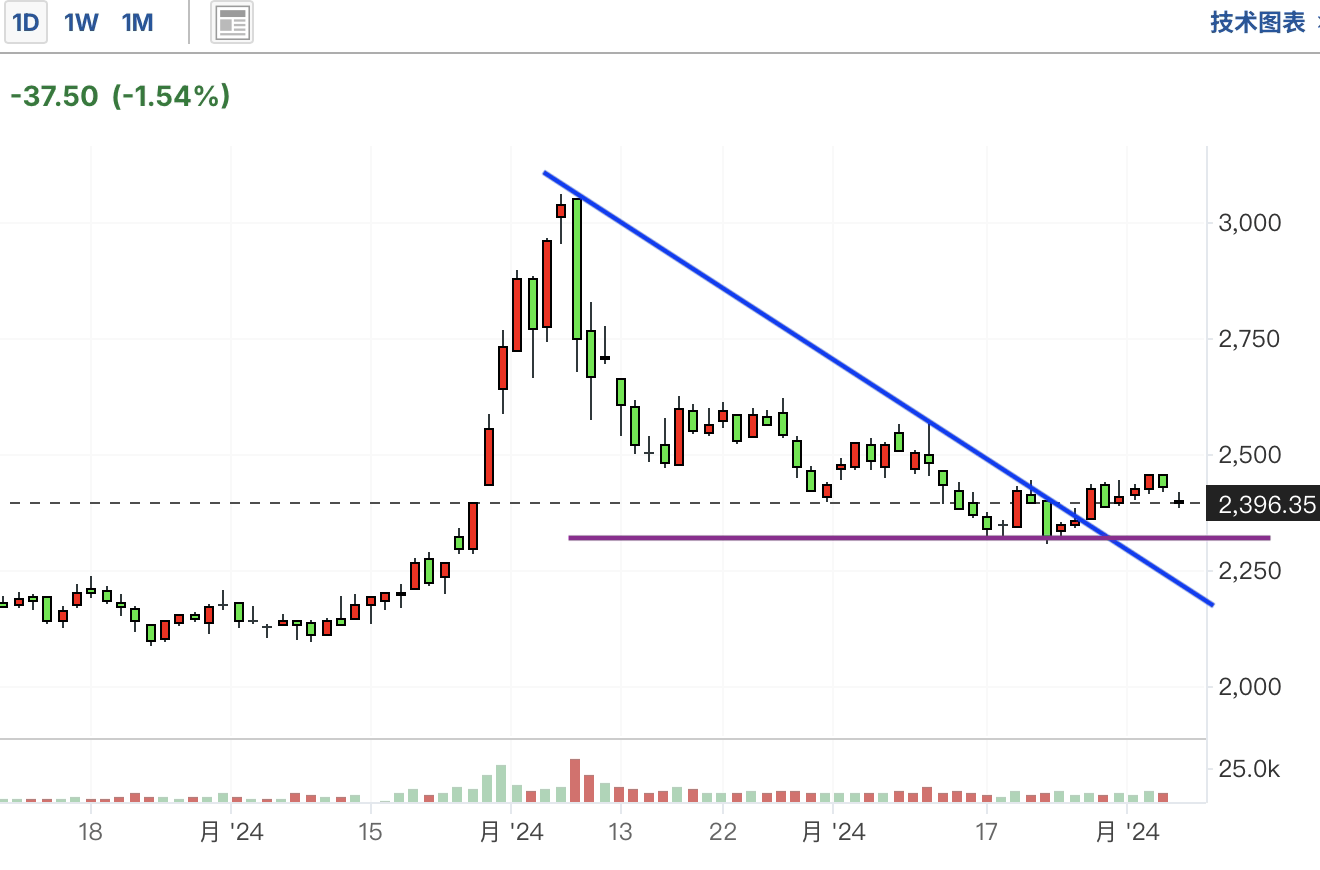
Task: Open the chart layout icon
Action: pos(232,23)
